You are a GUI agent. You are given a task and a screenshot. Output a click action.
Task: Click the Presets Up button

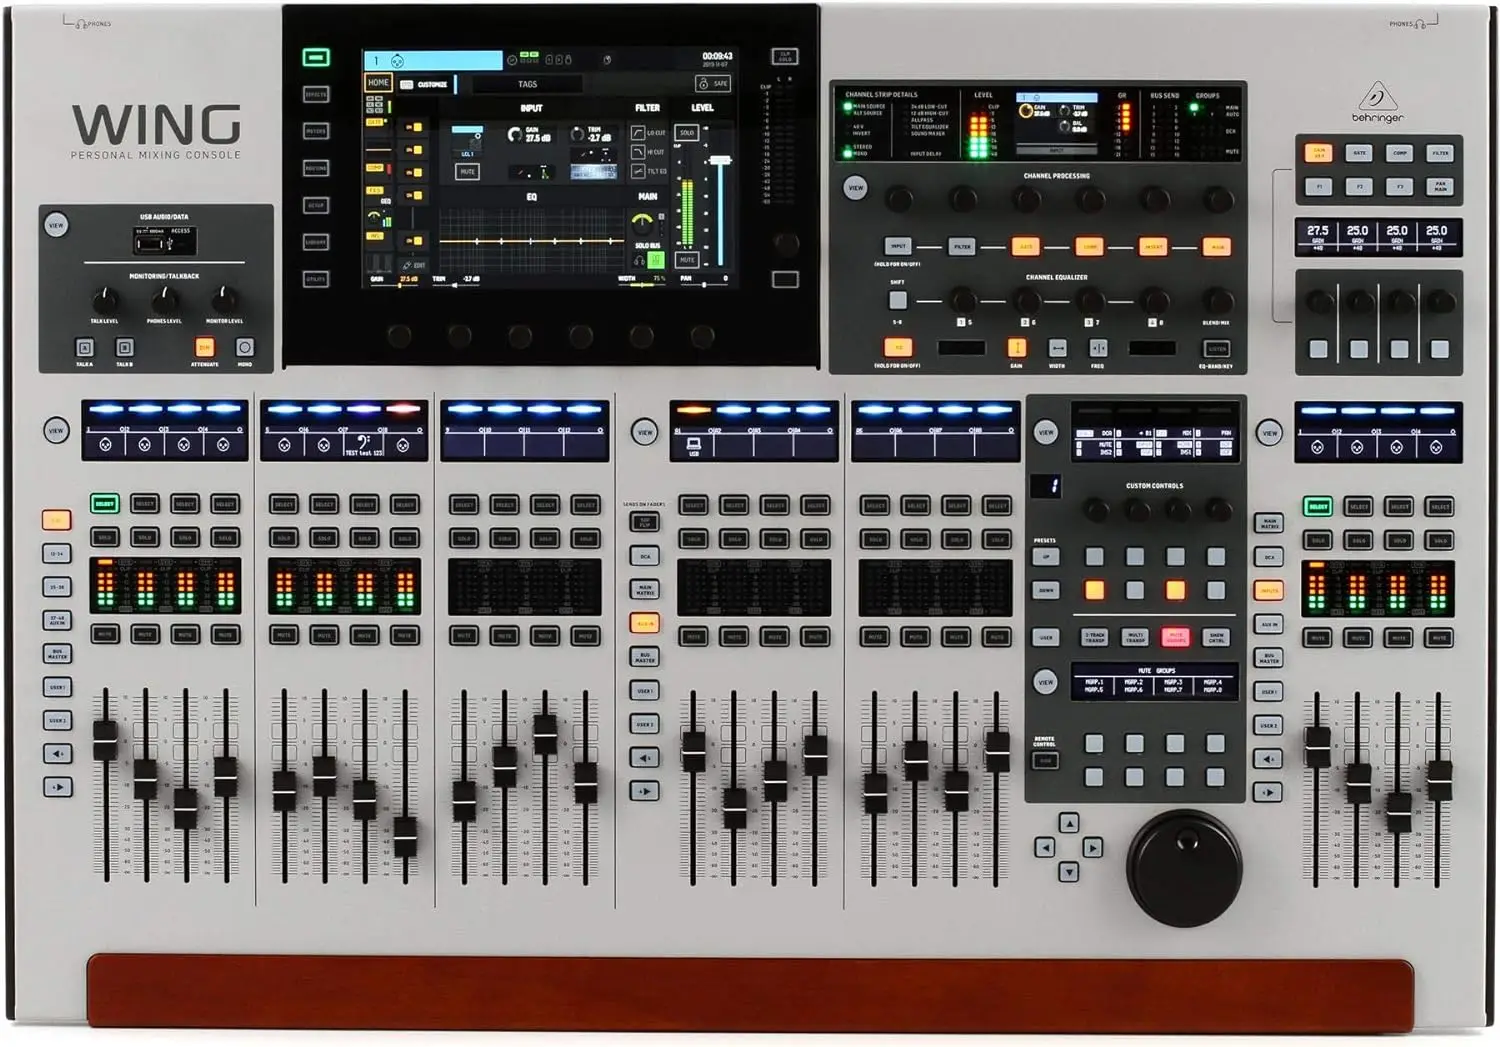point(1046,557)
